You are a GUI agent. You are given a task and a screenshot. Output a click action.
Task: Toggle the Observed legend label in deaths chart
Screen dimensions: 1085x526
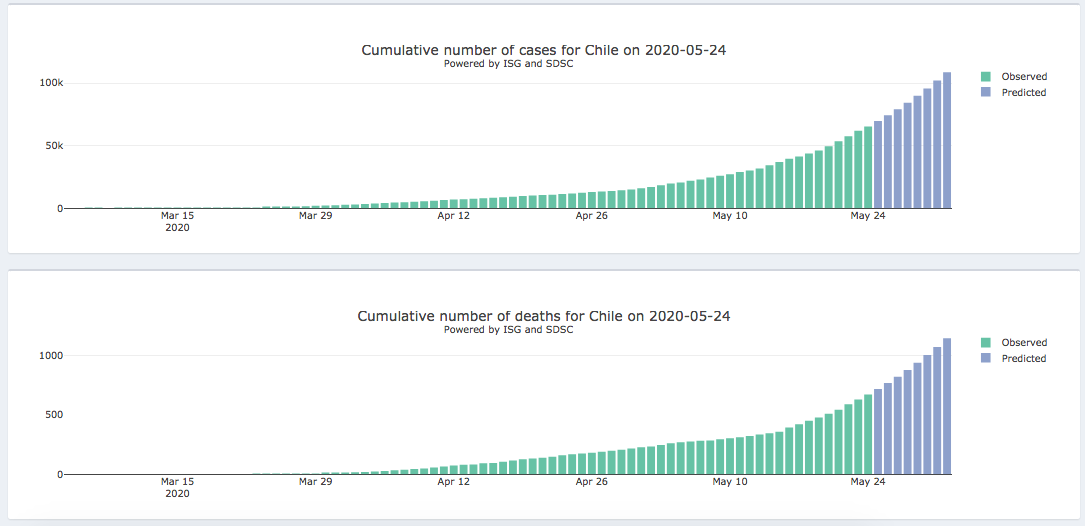tap(1024, 343)
